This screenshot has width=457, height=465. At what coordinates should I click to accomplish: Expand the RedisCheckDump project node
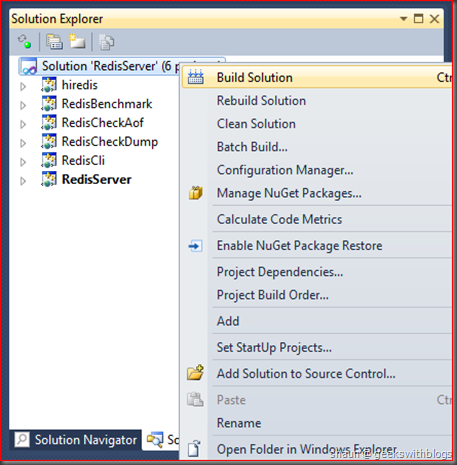tap(23, 143)
